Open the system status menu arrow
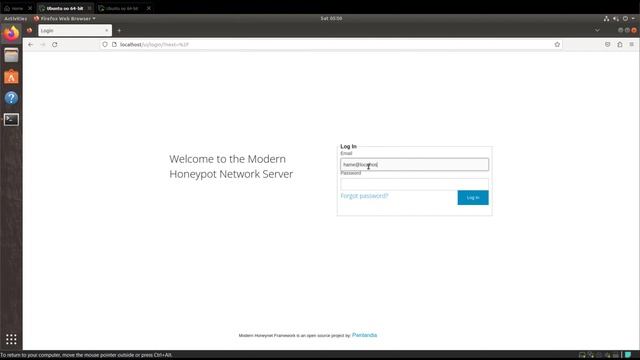The image size is (640, 360). coord(633,18)
